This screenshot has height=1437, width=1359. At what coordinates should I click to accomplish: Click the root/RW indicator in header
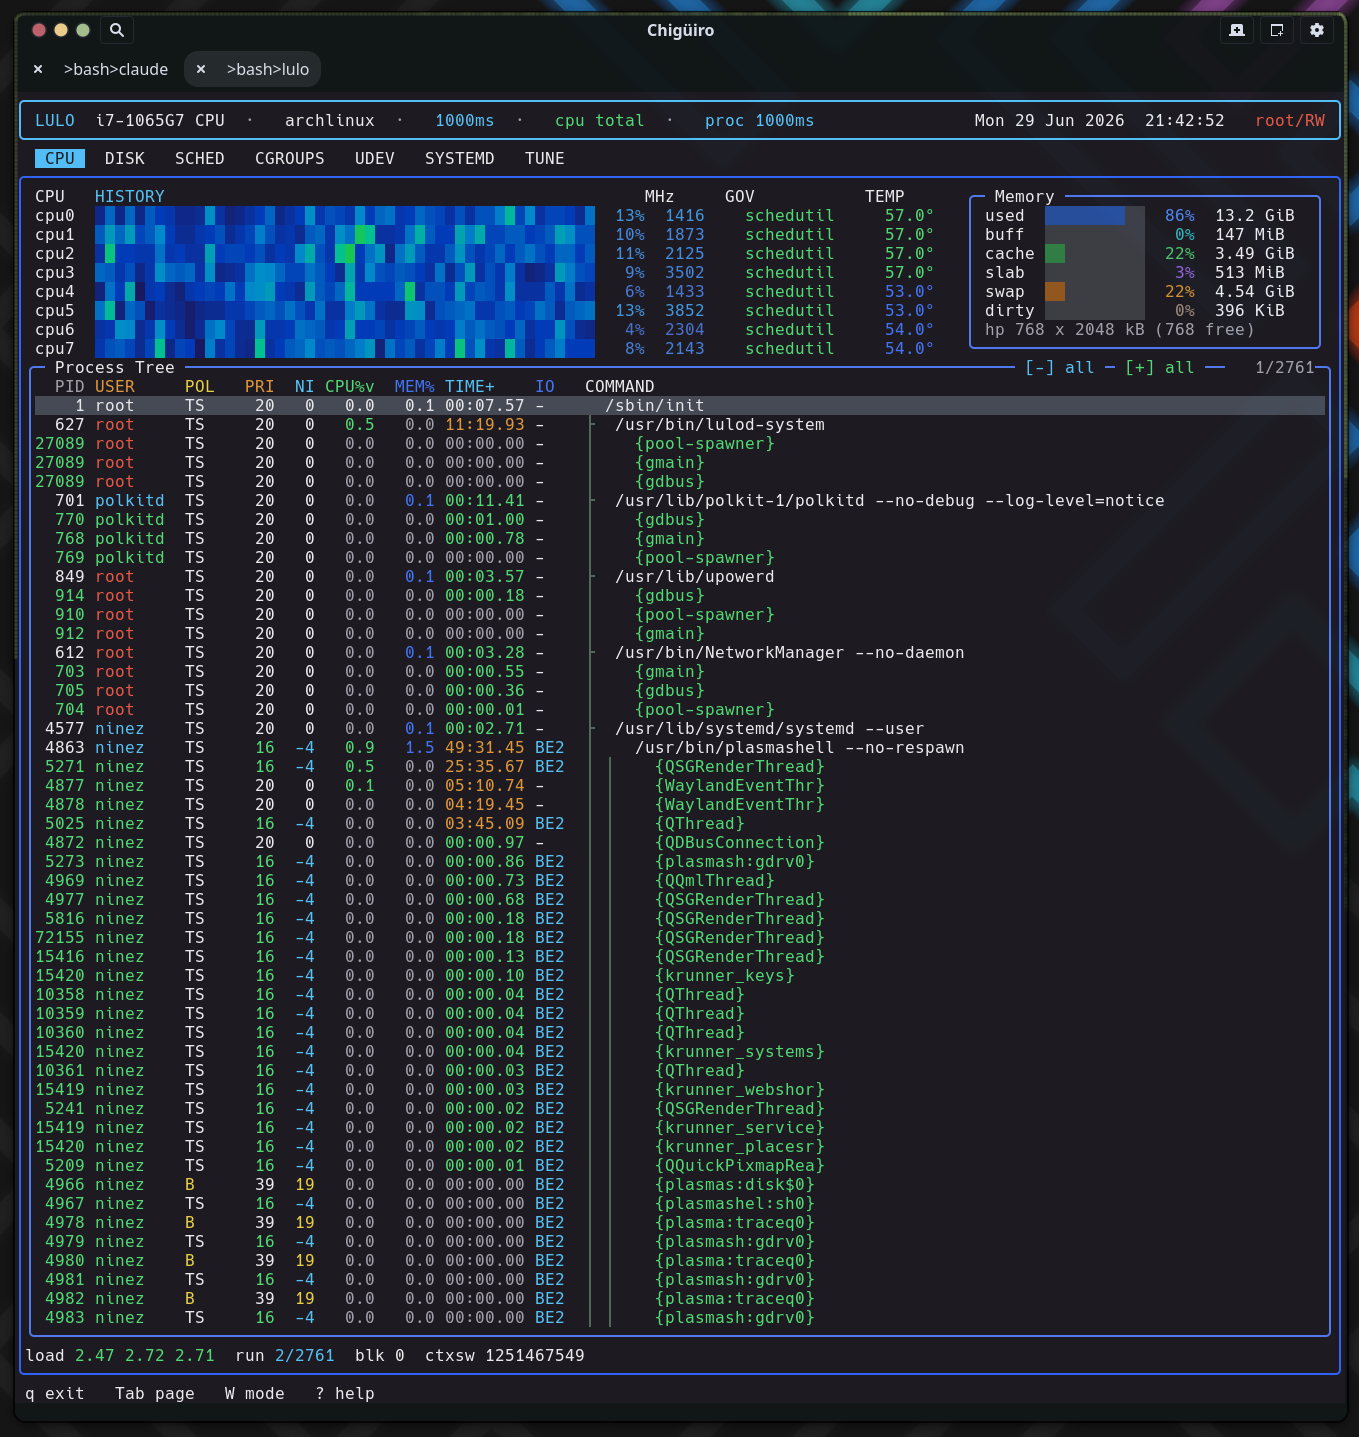[x=1290, y=120]
